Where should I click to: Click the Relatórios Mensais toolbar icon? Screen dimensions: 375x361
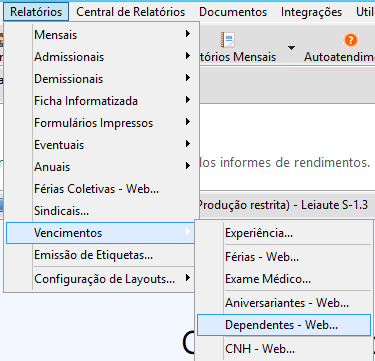click(228, 40)
